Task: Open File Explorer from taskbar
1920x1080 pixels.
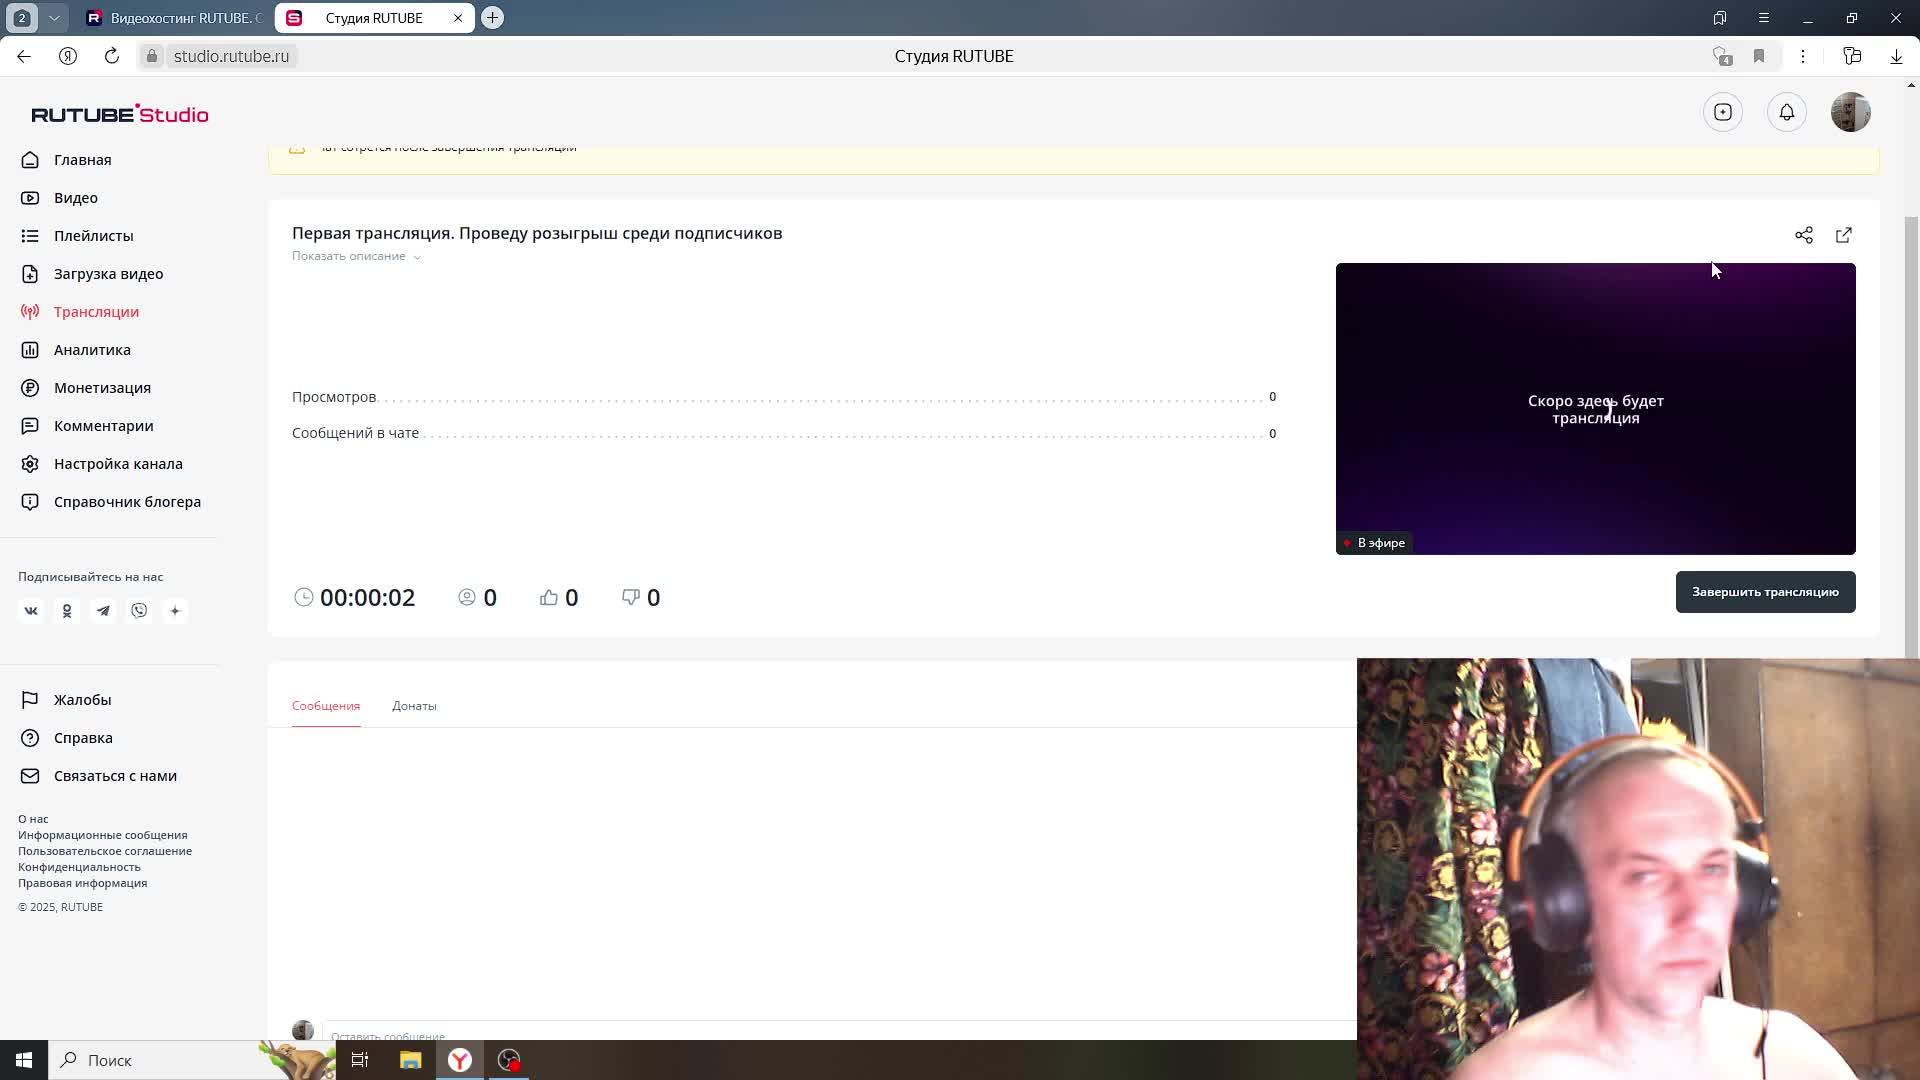Action: (x=410, y=1060)
